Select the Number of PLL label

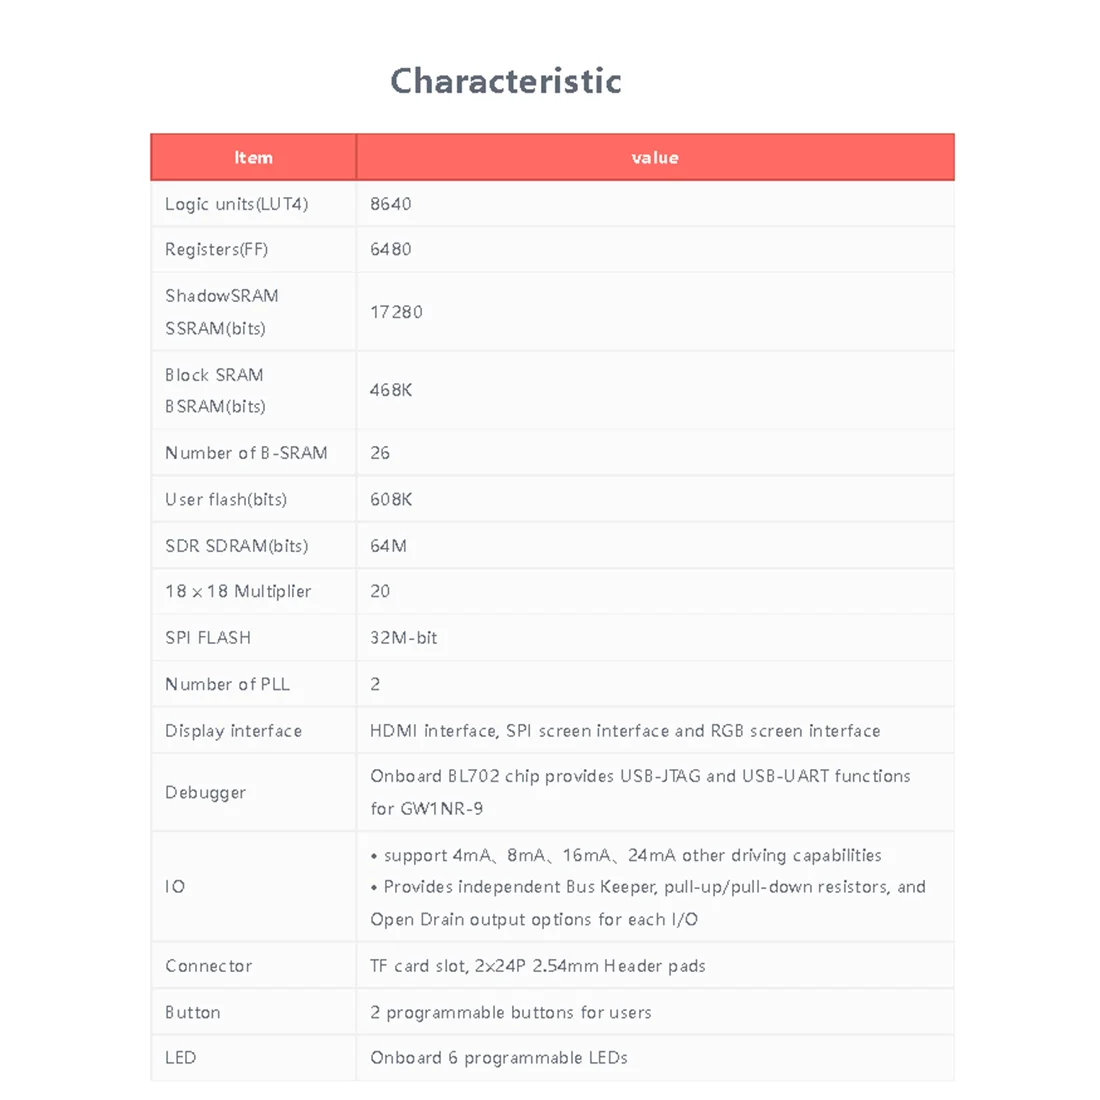coord(227,684)
